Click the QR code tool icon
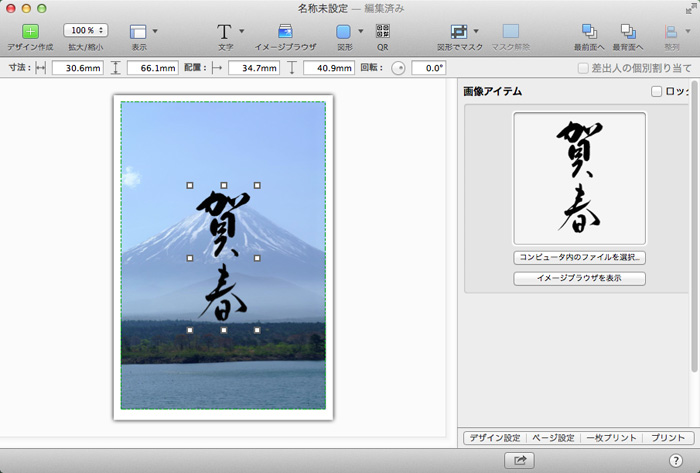 (x=382, y=31)
